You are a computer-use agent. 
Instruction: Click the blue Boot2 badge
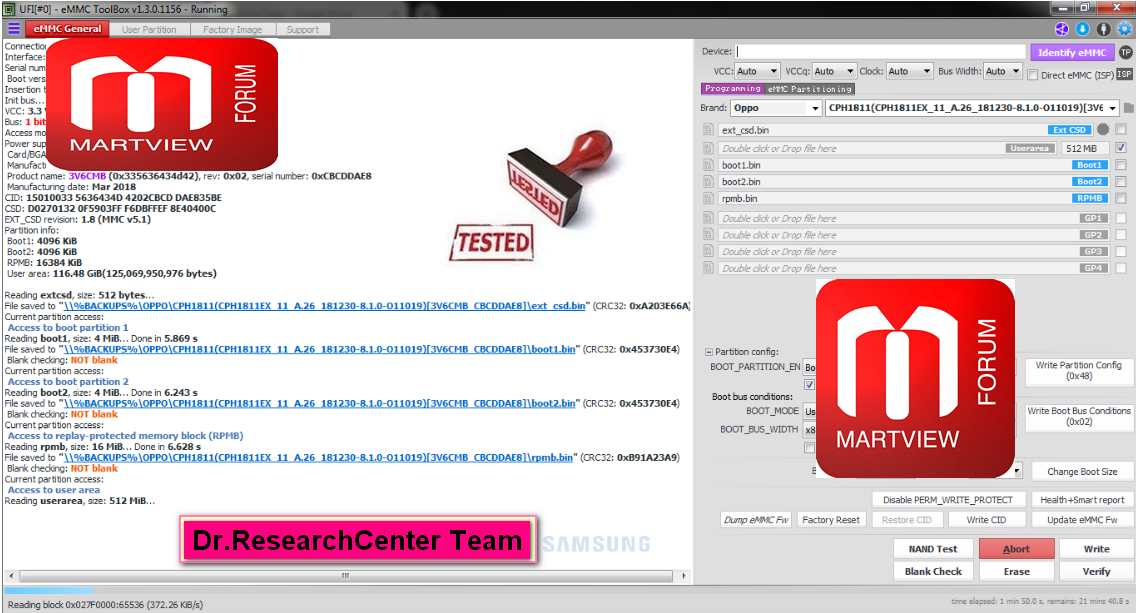1089,182
